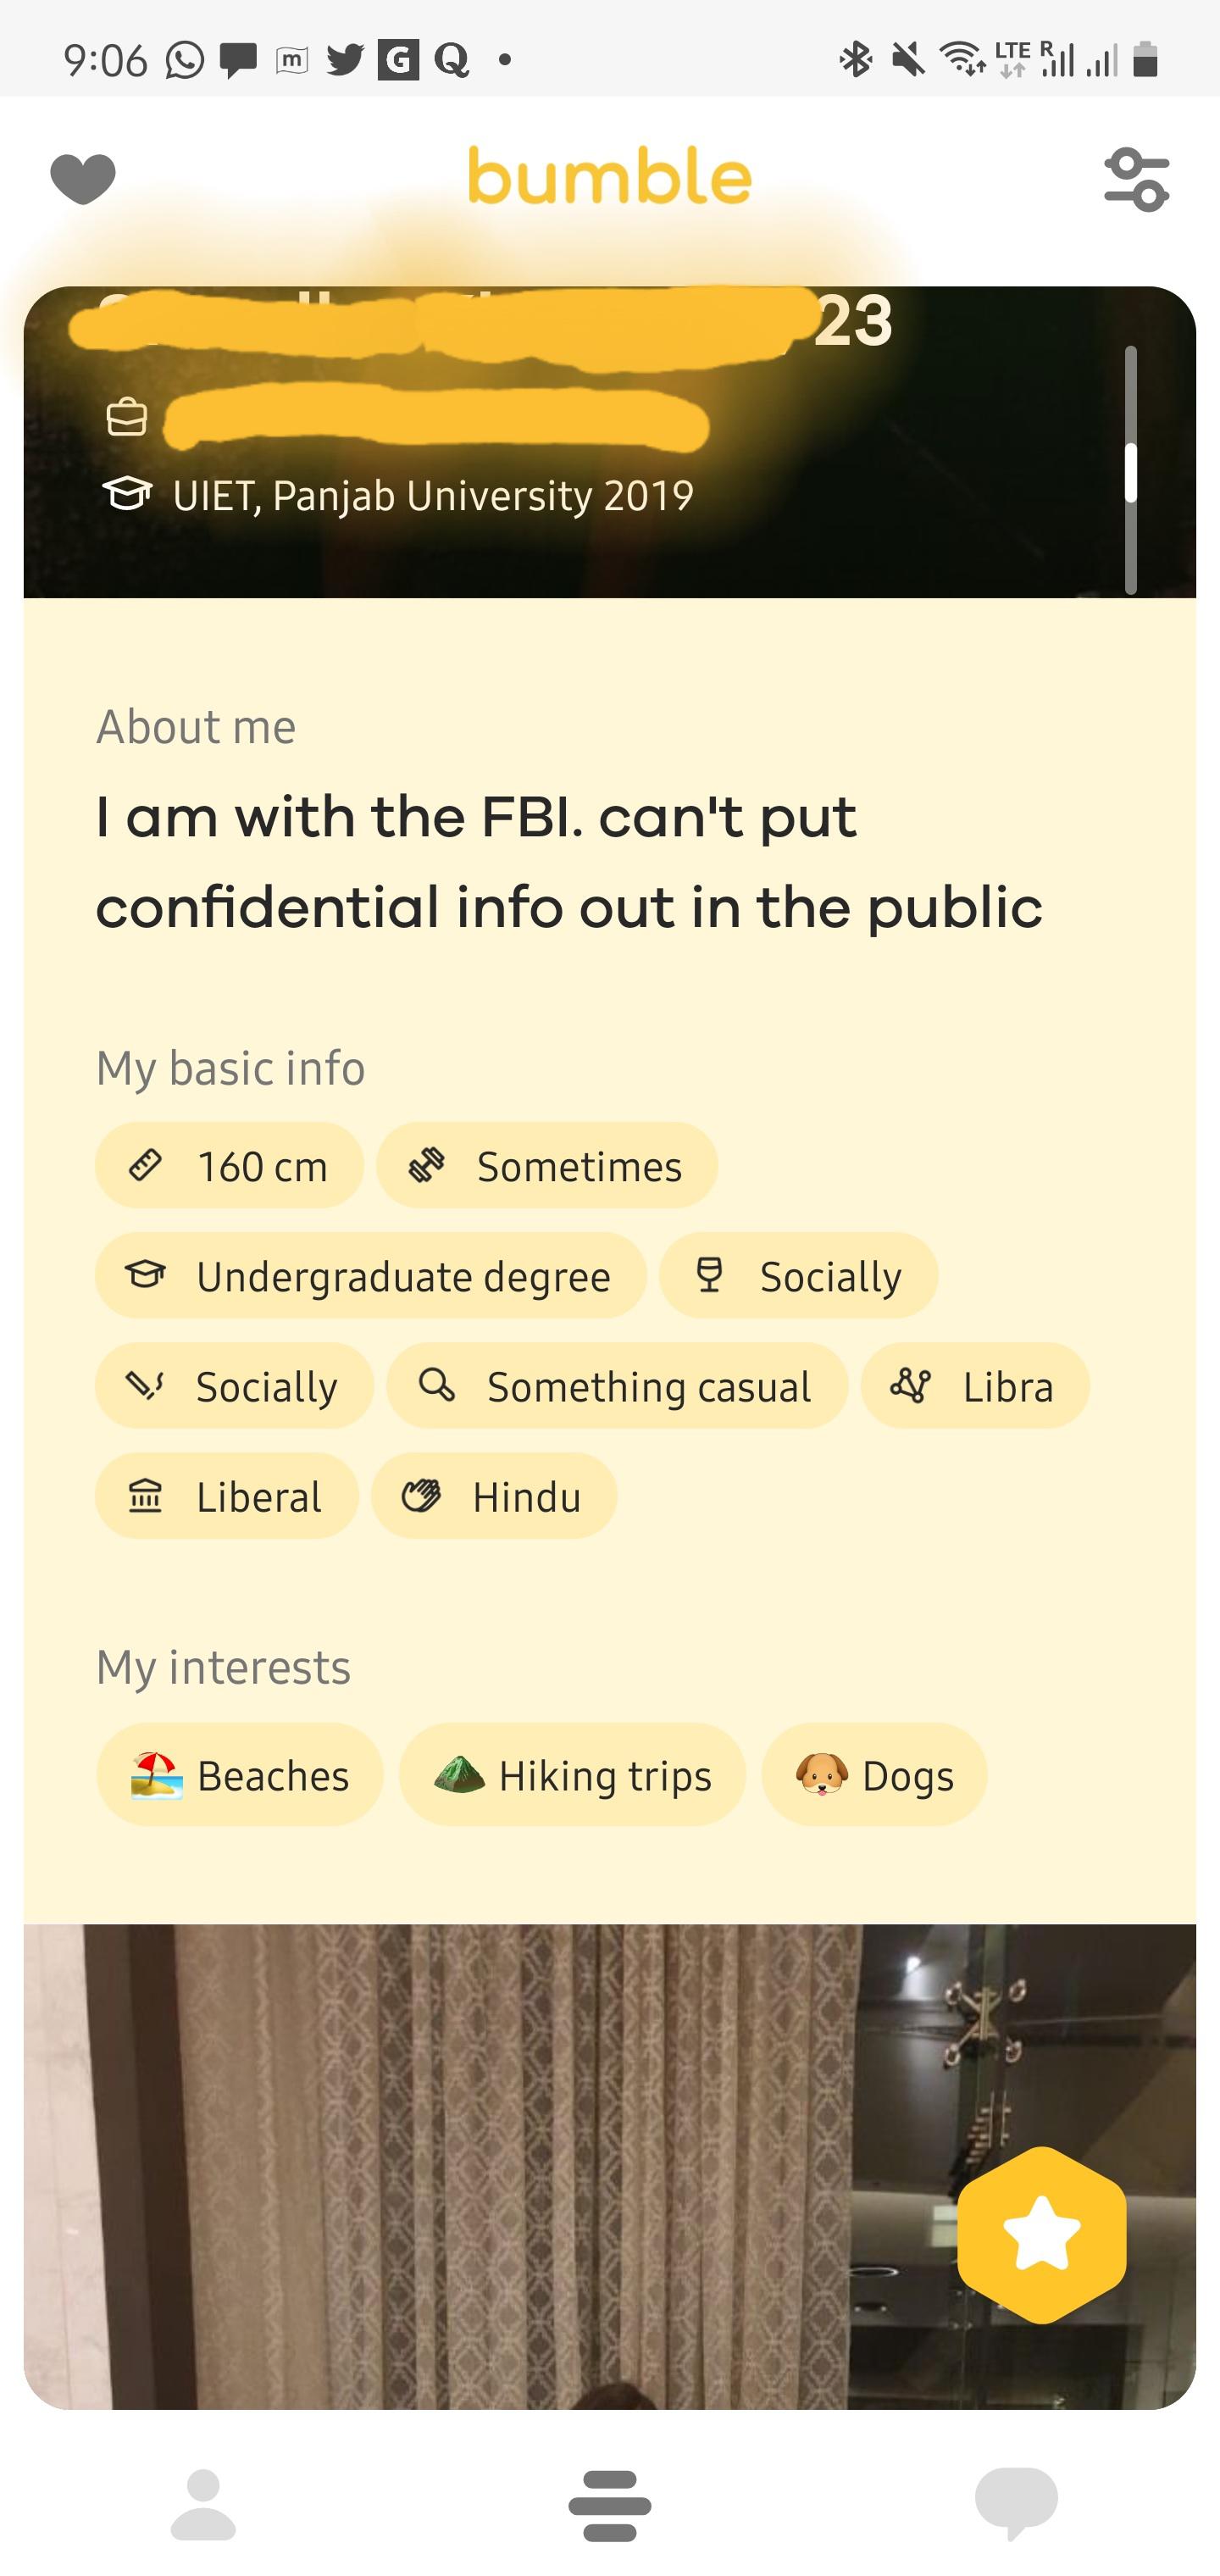The width and height of the screenshot is (1220, 2576).
Task: Tap the bumble logo
Action: click(609, 177)
